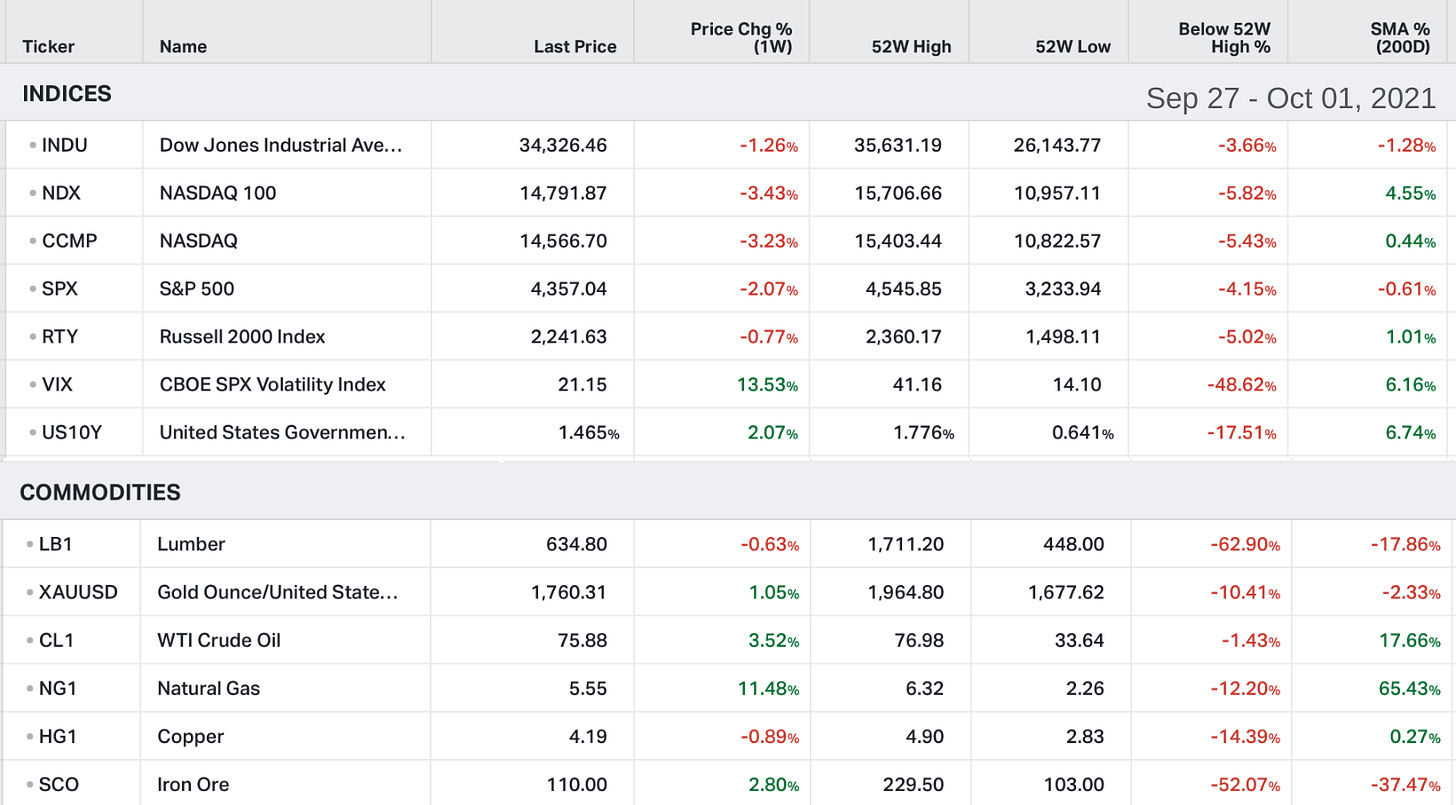Select the gray dot beside LB1 ticker
The image size is (1456, 805).
(31, 545)
